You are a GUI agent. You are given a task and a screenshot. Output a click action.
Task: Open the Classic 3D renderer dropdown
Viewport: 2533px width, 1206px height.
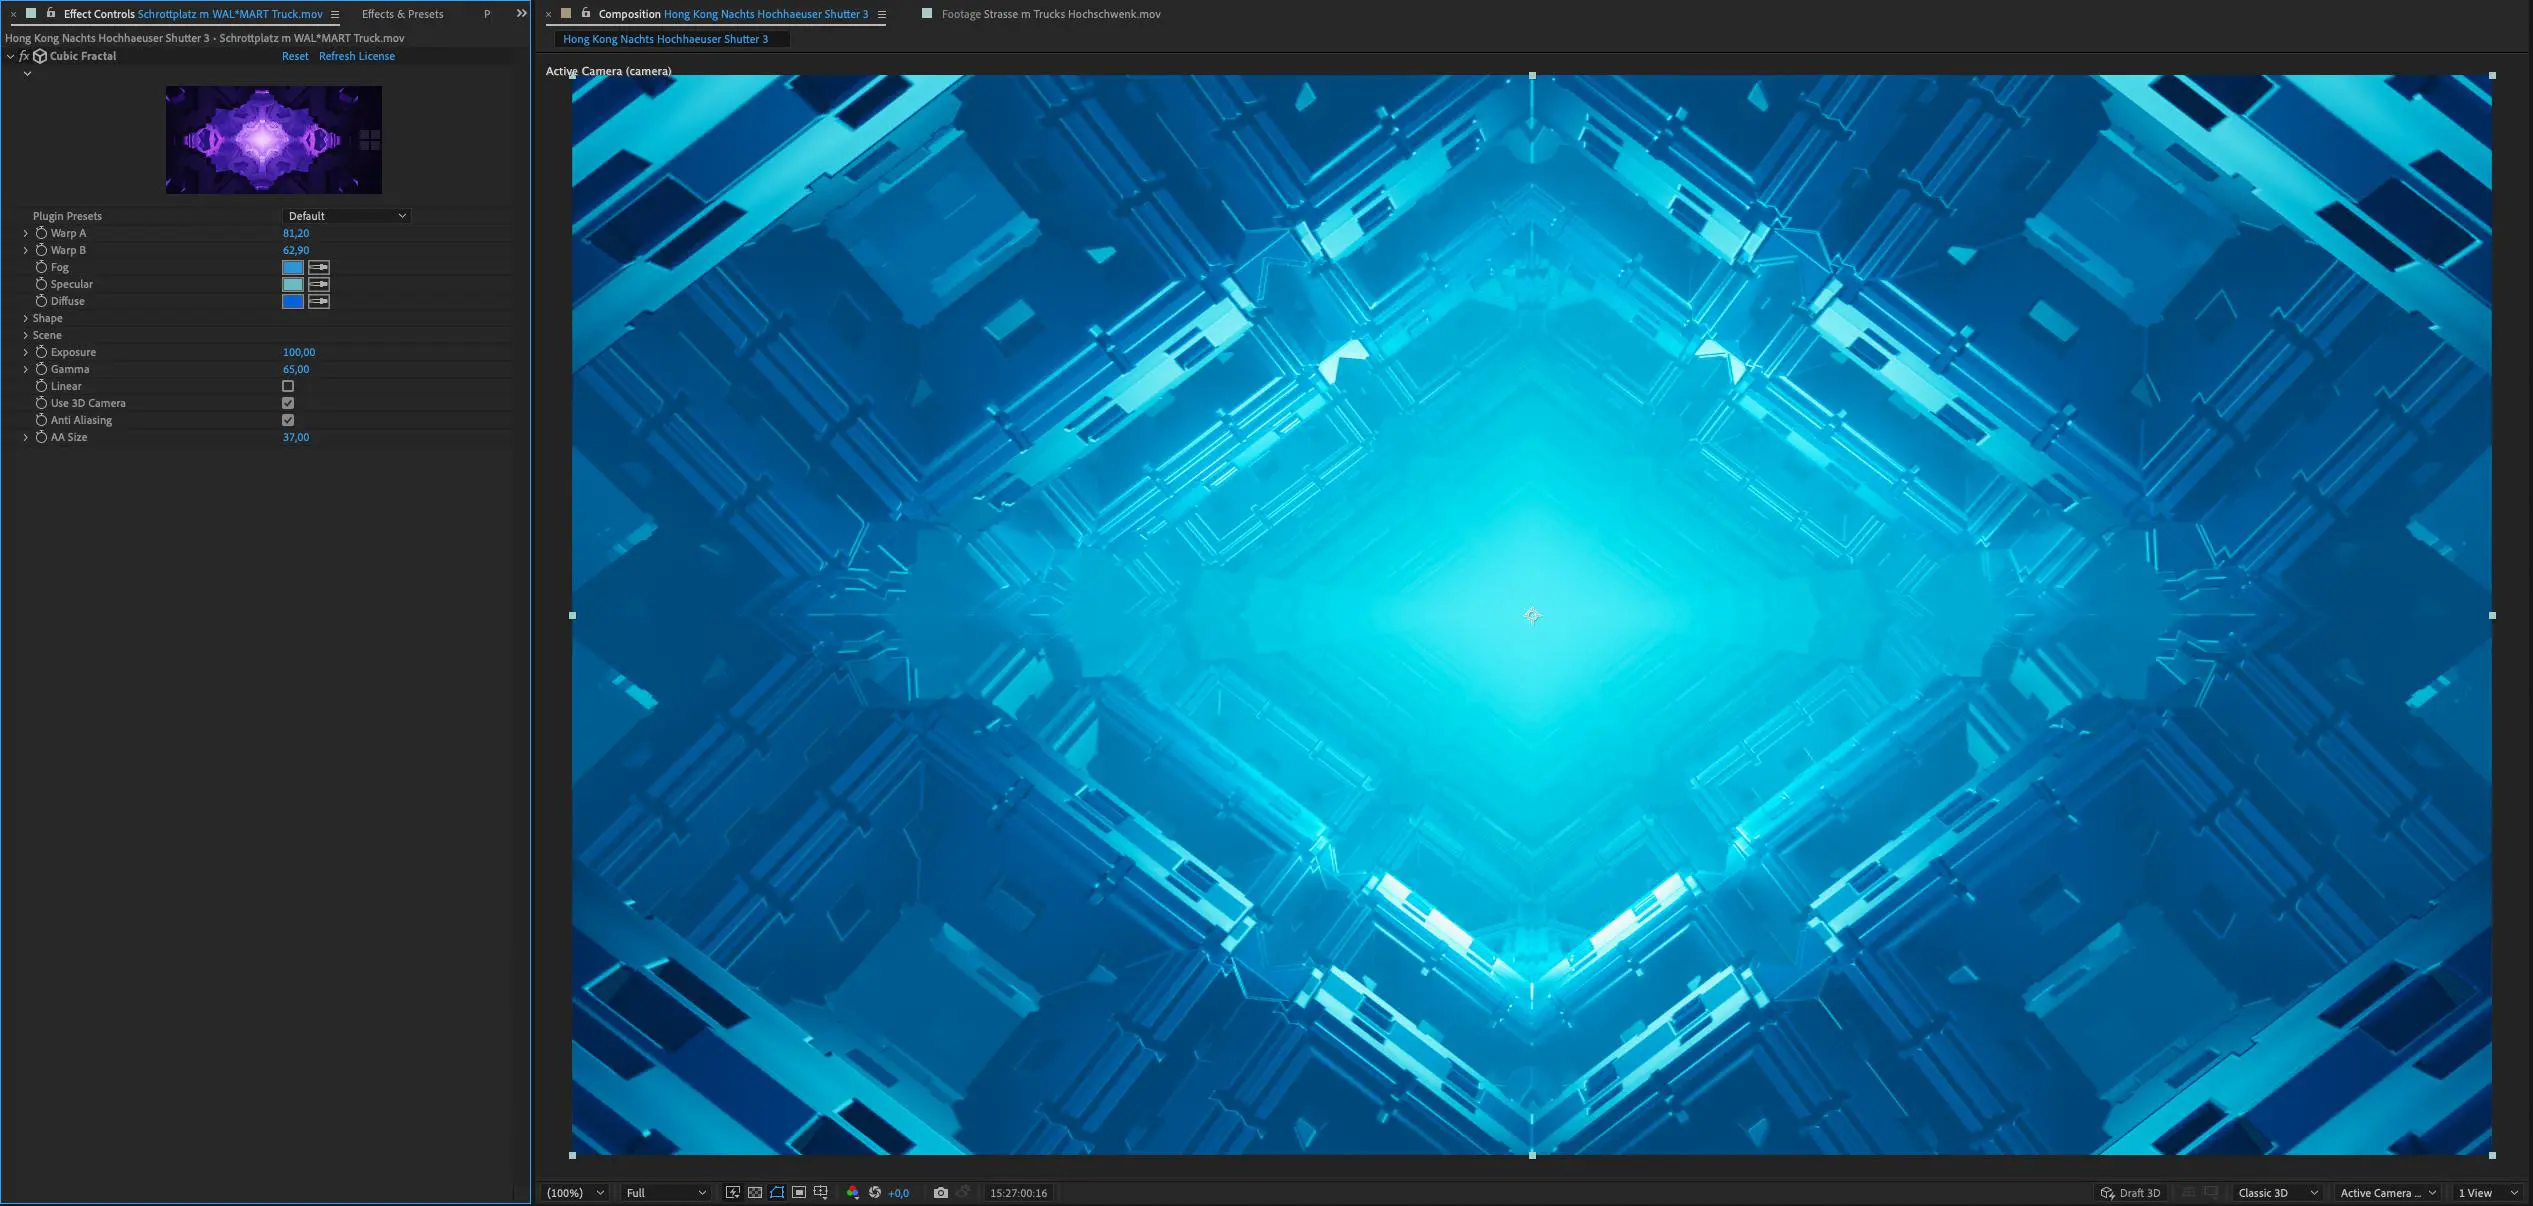tap(2277, 1192)
